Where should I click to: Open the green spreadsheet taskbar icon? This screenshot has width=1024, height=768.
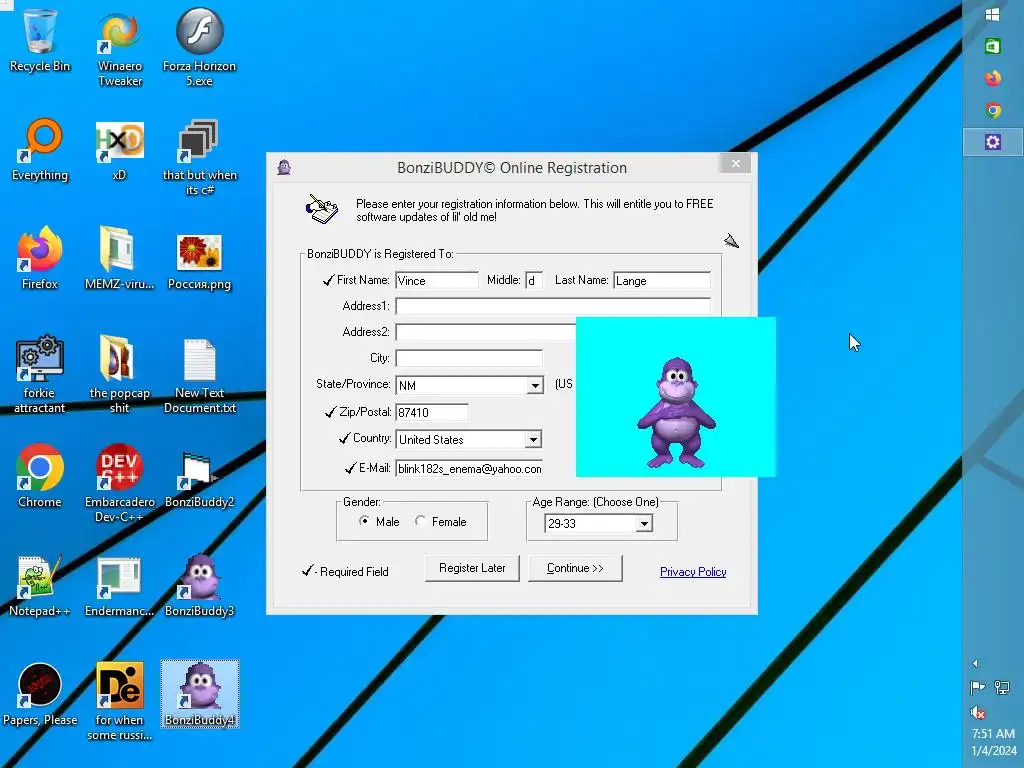tap(993, 46)
